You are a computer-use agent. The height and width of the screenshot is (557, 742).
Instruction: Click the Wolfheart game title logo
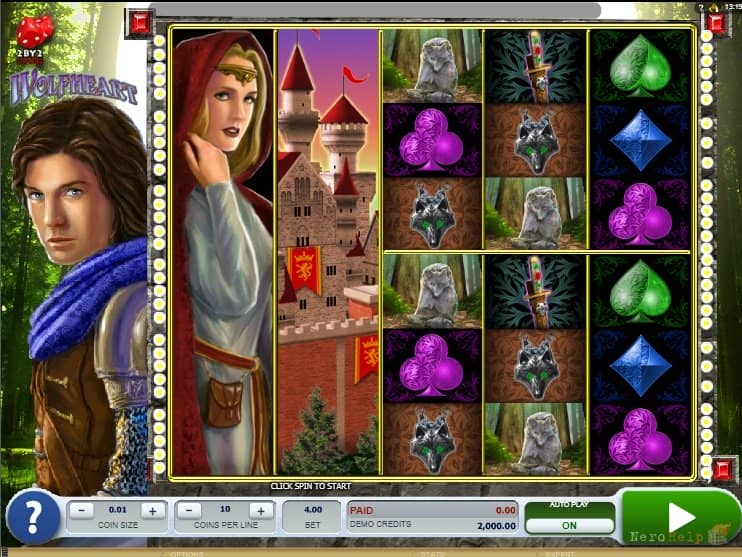tap(75, 88)
